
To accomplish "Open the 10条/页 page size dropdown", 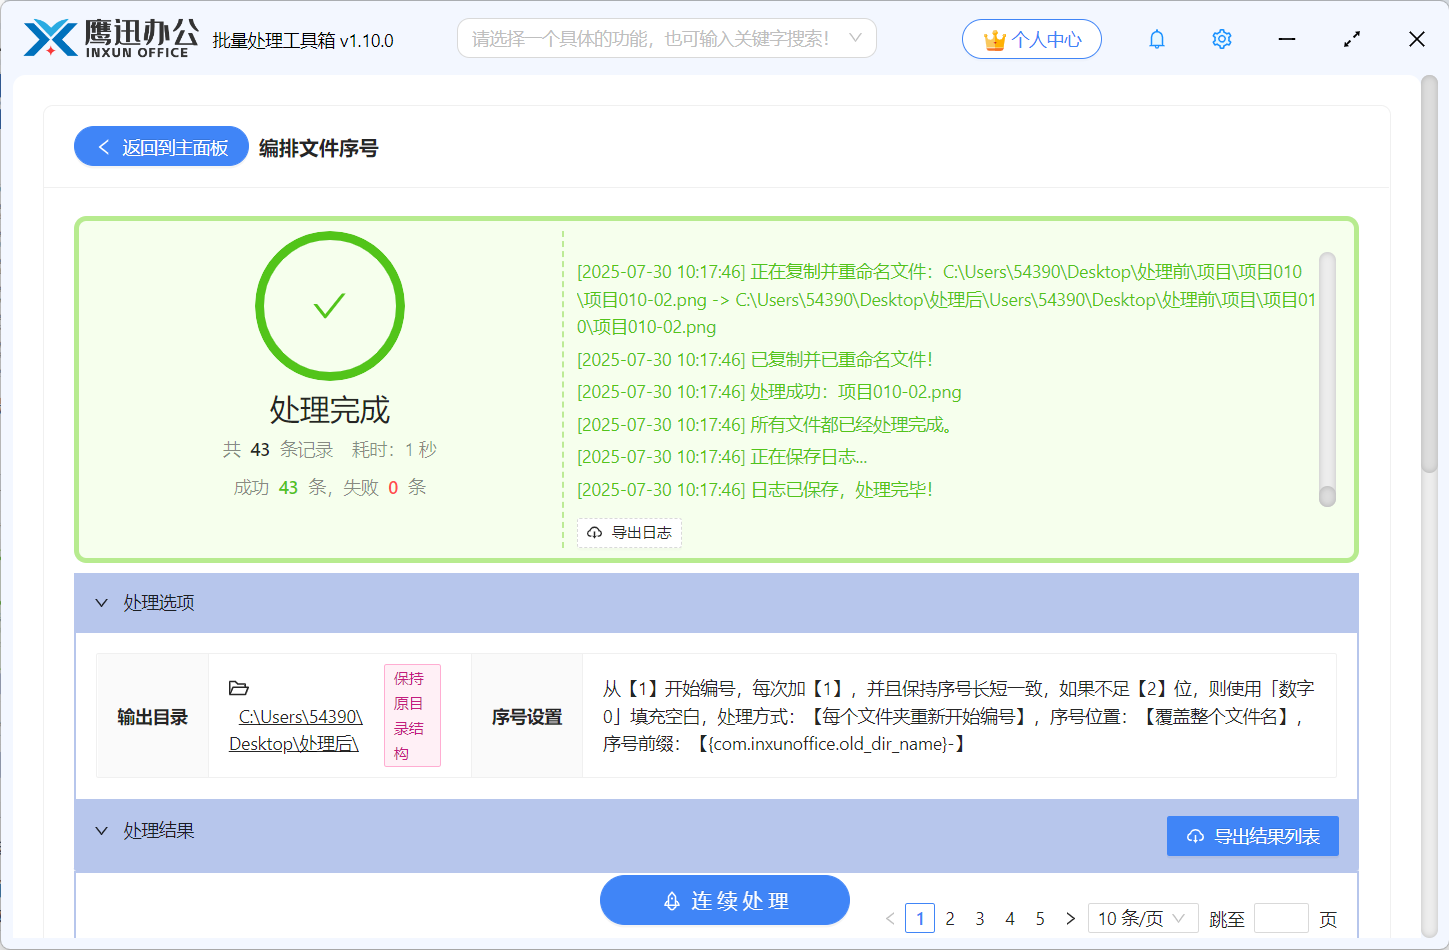I will point(1143,918).
